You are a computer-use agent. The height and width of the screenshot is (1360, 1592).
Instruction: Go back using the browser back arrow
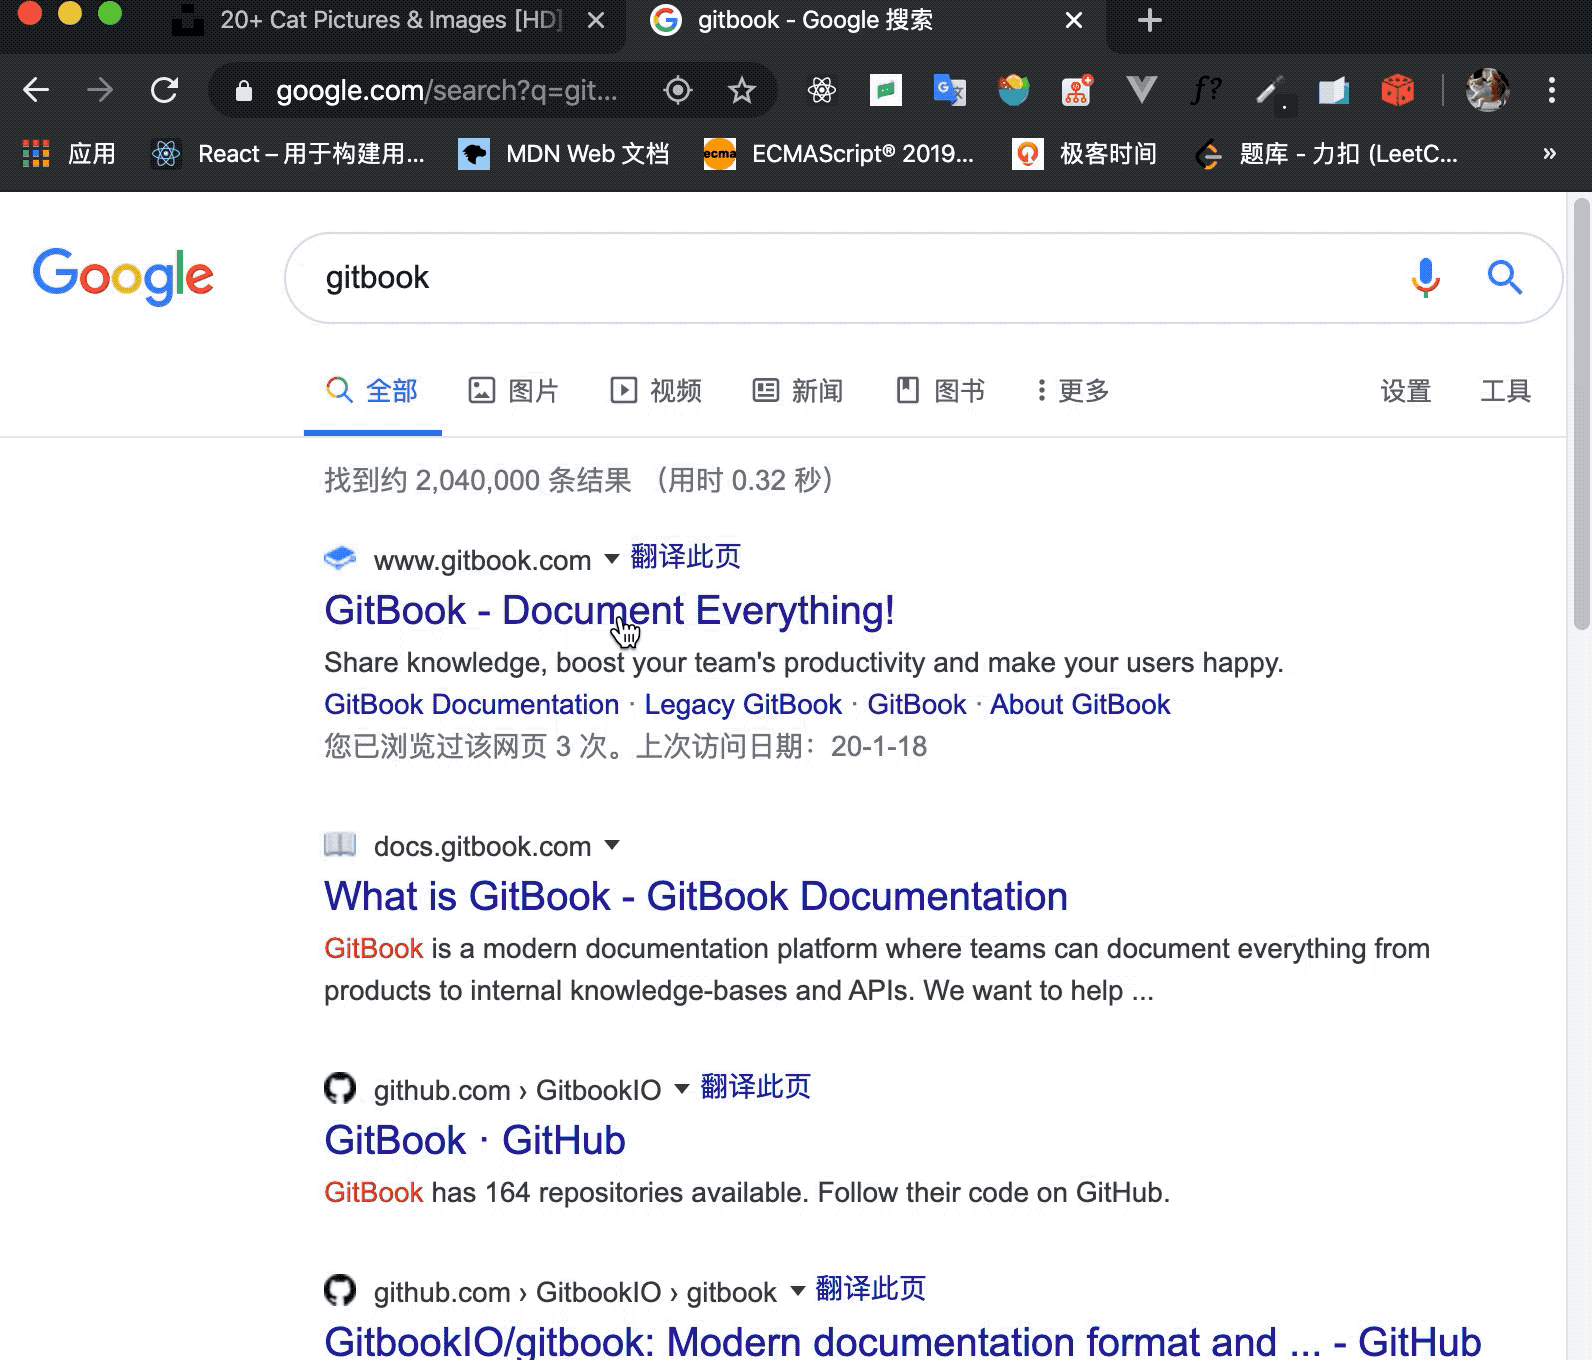pos(36,90)
